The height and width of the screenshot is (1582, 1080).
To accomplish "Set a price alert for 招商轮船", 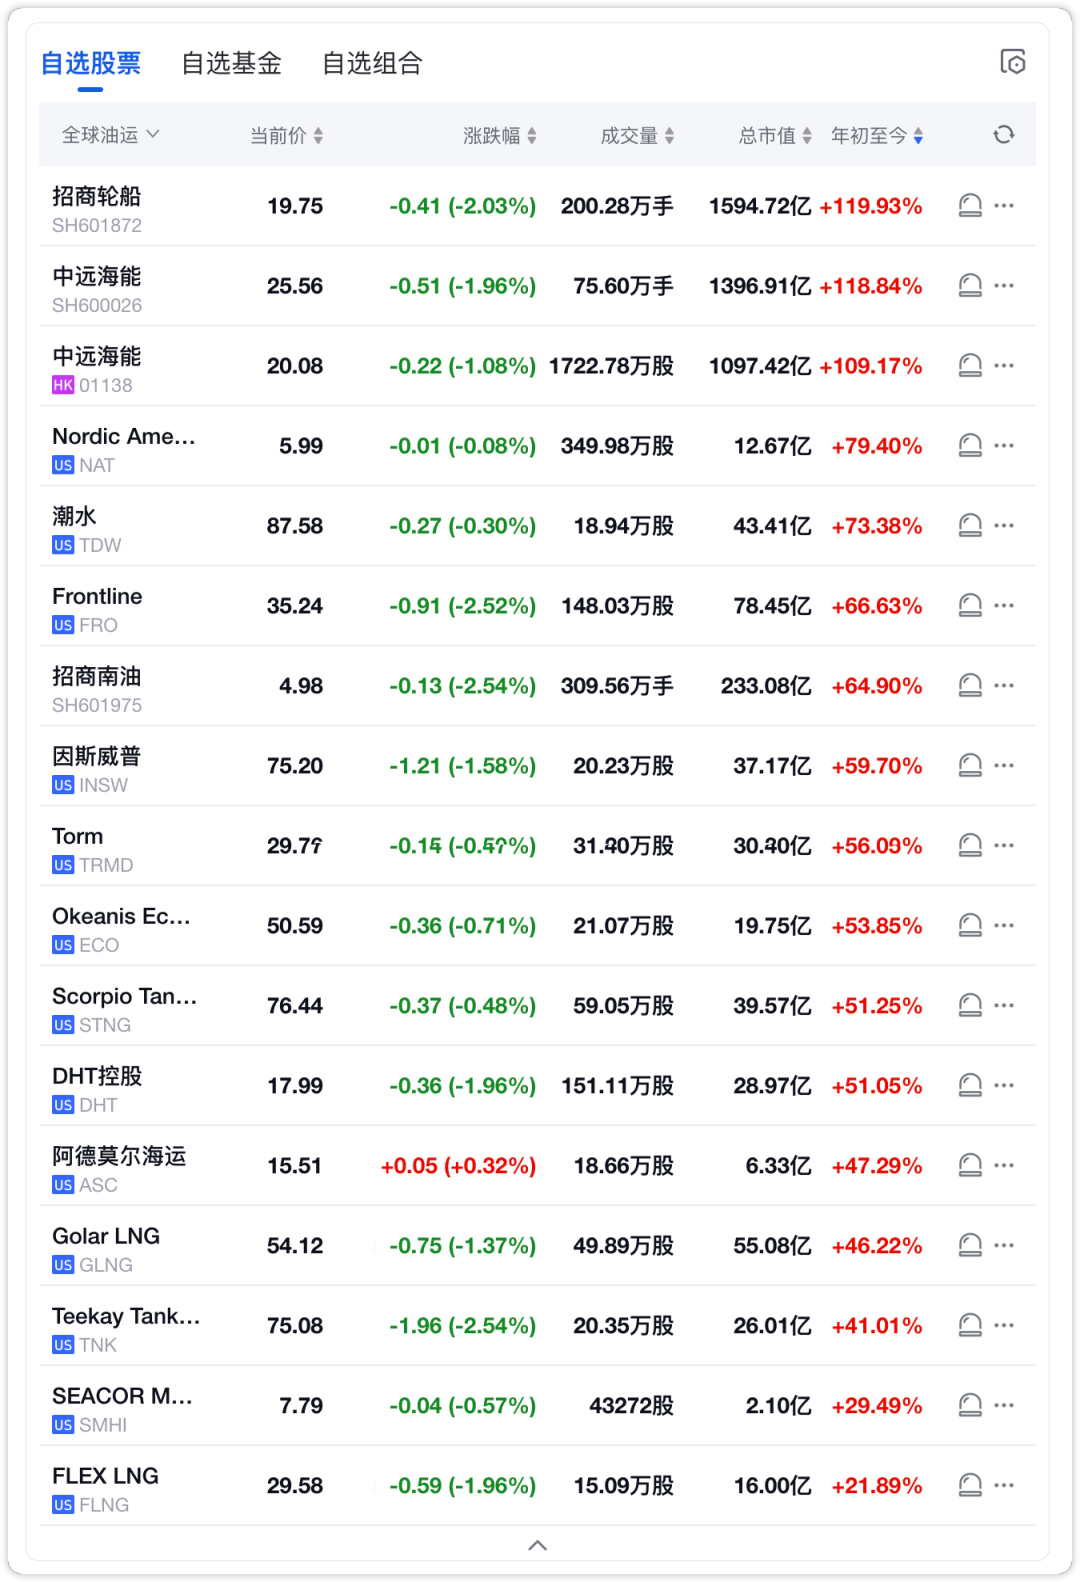I will [970, 206].
